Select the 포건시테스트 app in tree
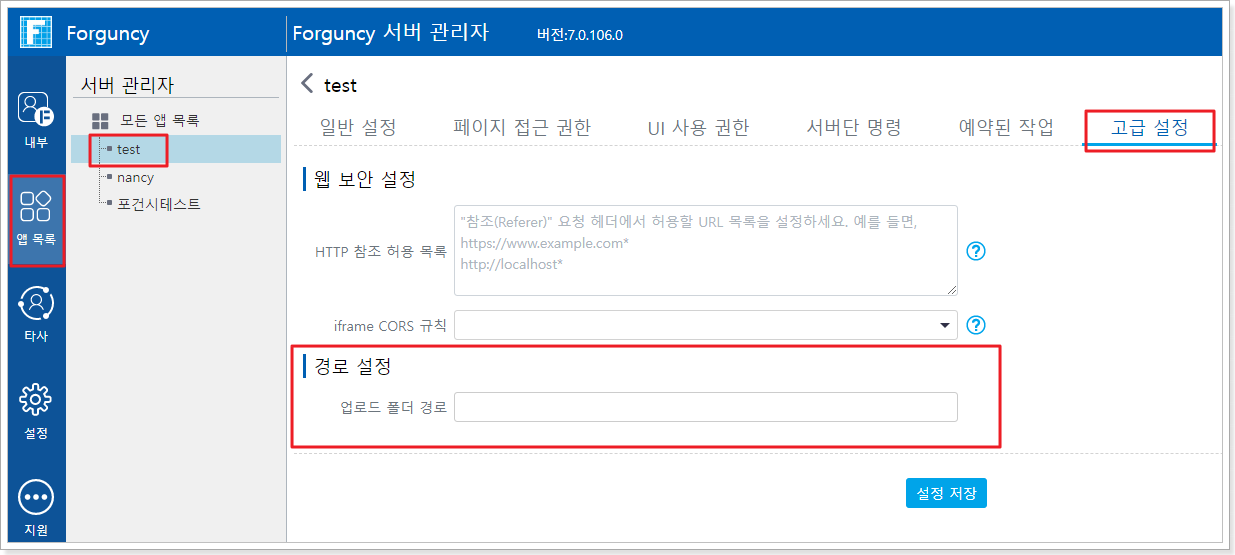Viewport: 1235px width, 555px height. (x=158, y=204)
